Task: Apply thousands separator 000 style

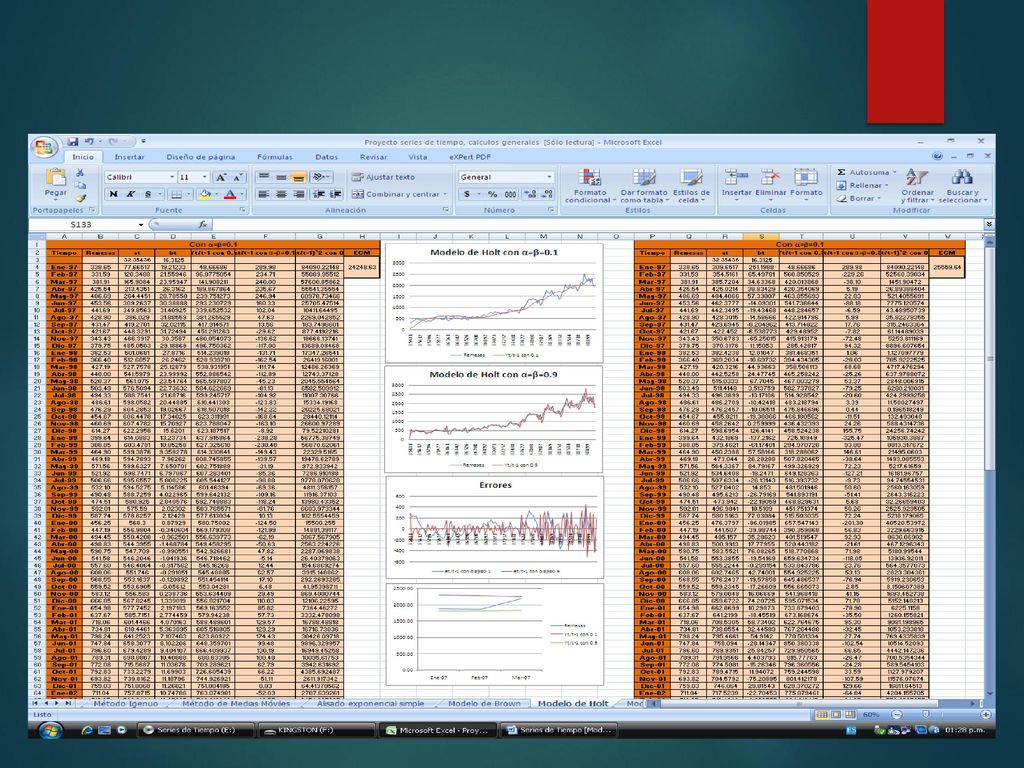Action: click(510, 194)
